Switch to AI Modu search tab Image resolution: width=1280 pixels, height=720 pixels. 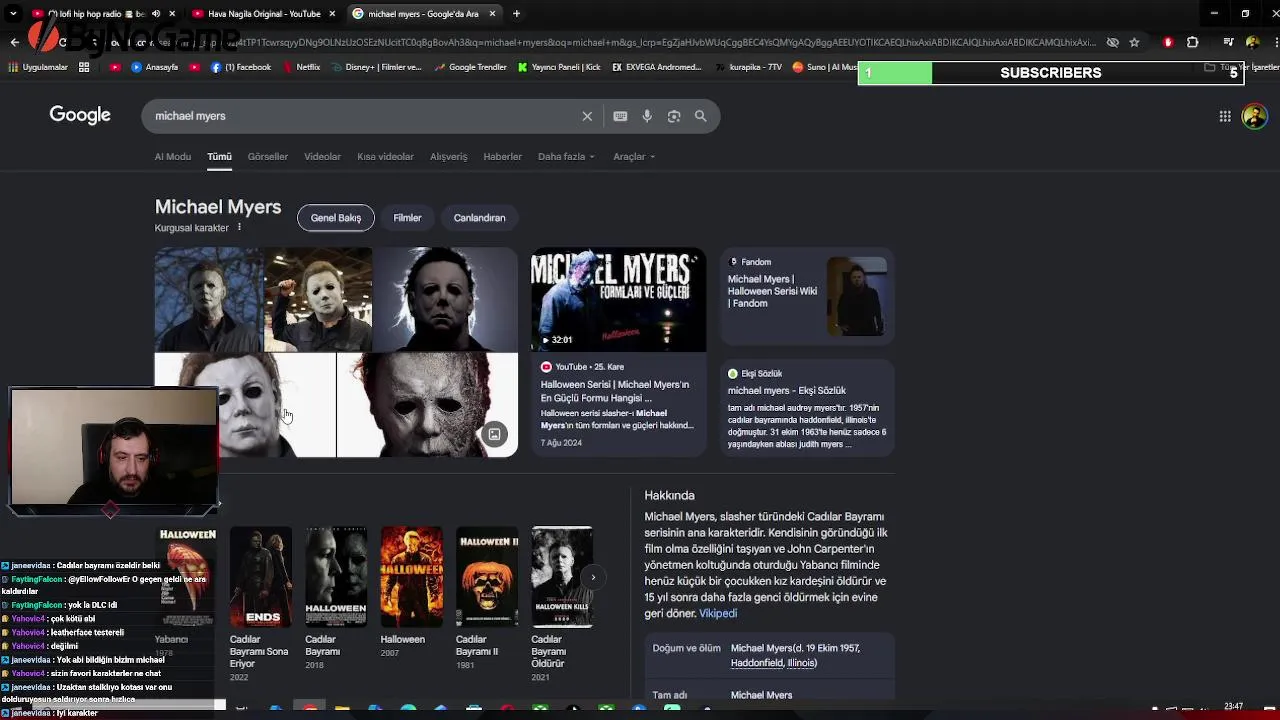coord(173,157)
